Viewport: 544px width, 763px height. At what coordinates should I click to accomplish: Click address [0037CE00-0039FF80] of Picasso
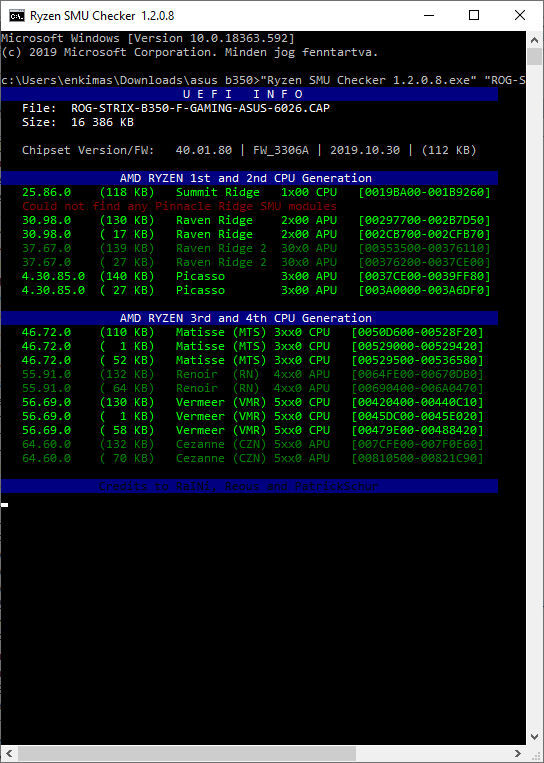click(x=424, y=276)
